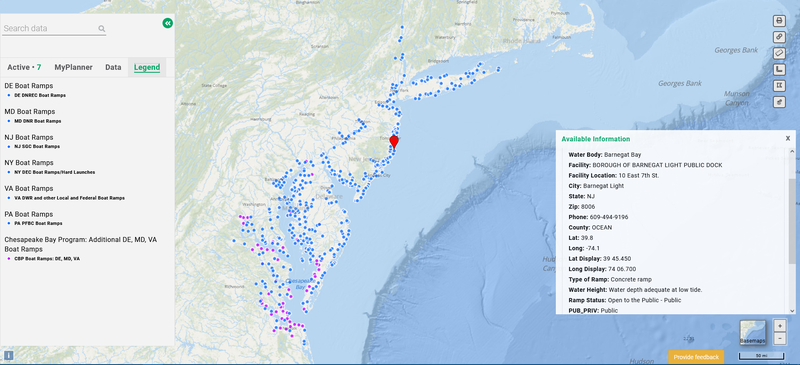Click the VA Boat Ramps legend heading
The height and width of the screenshot is (365, 800).
(x=29, y=188)
